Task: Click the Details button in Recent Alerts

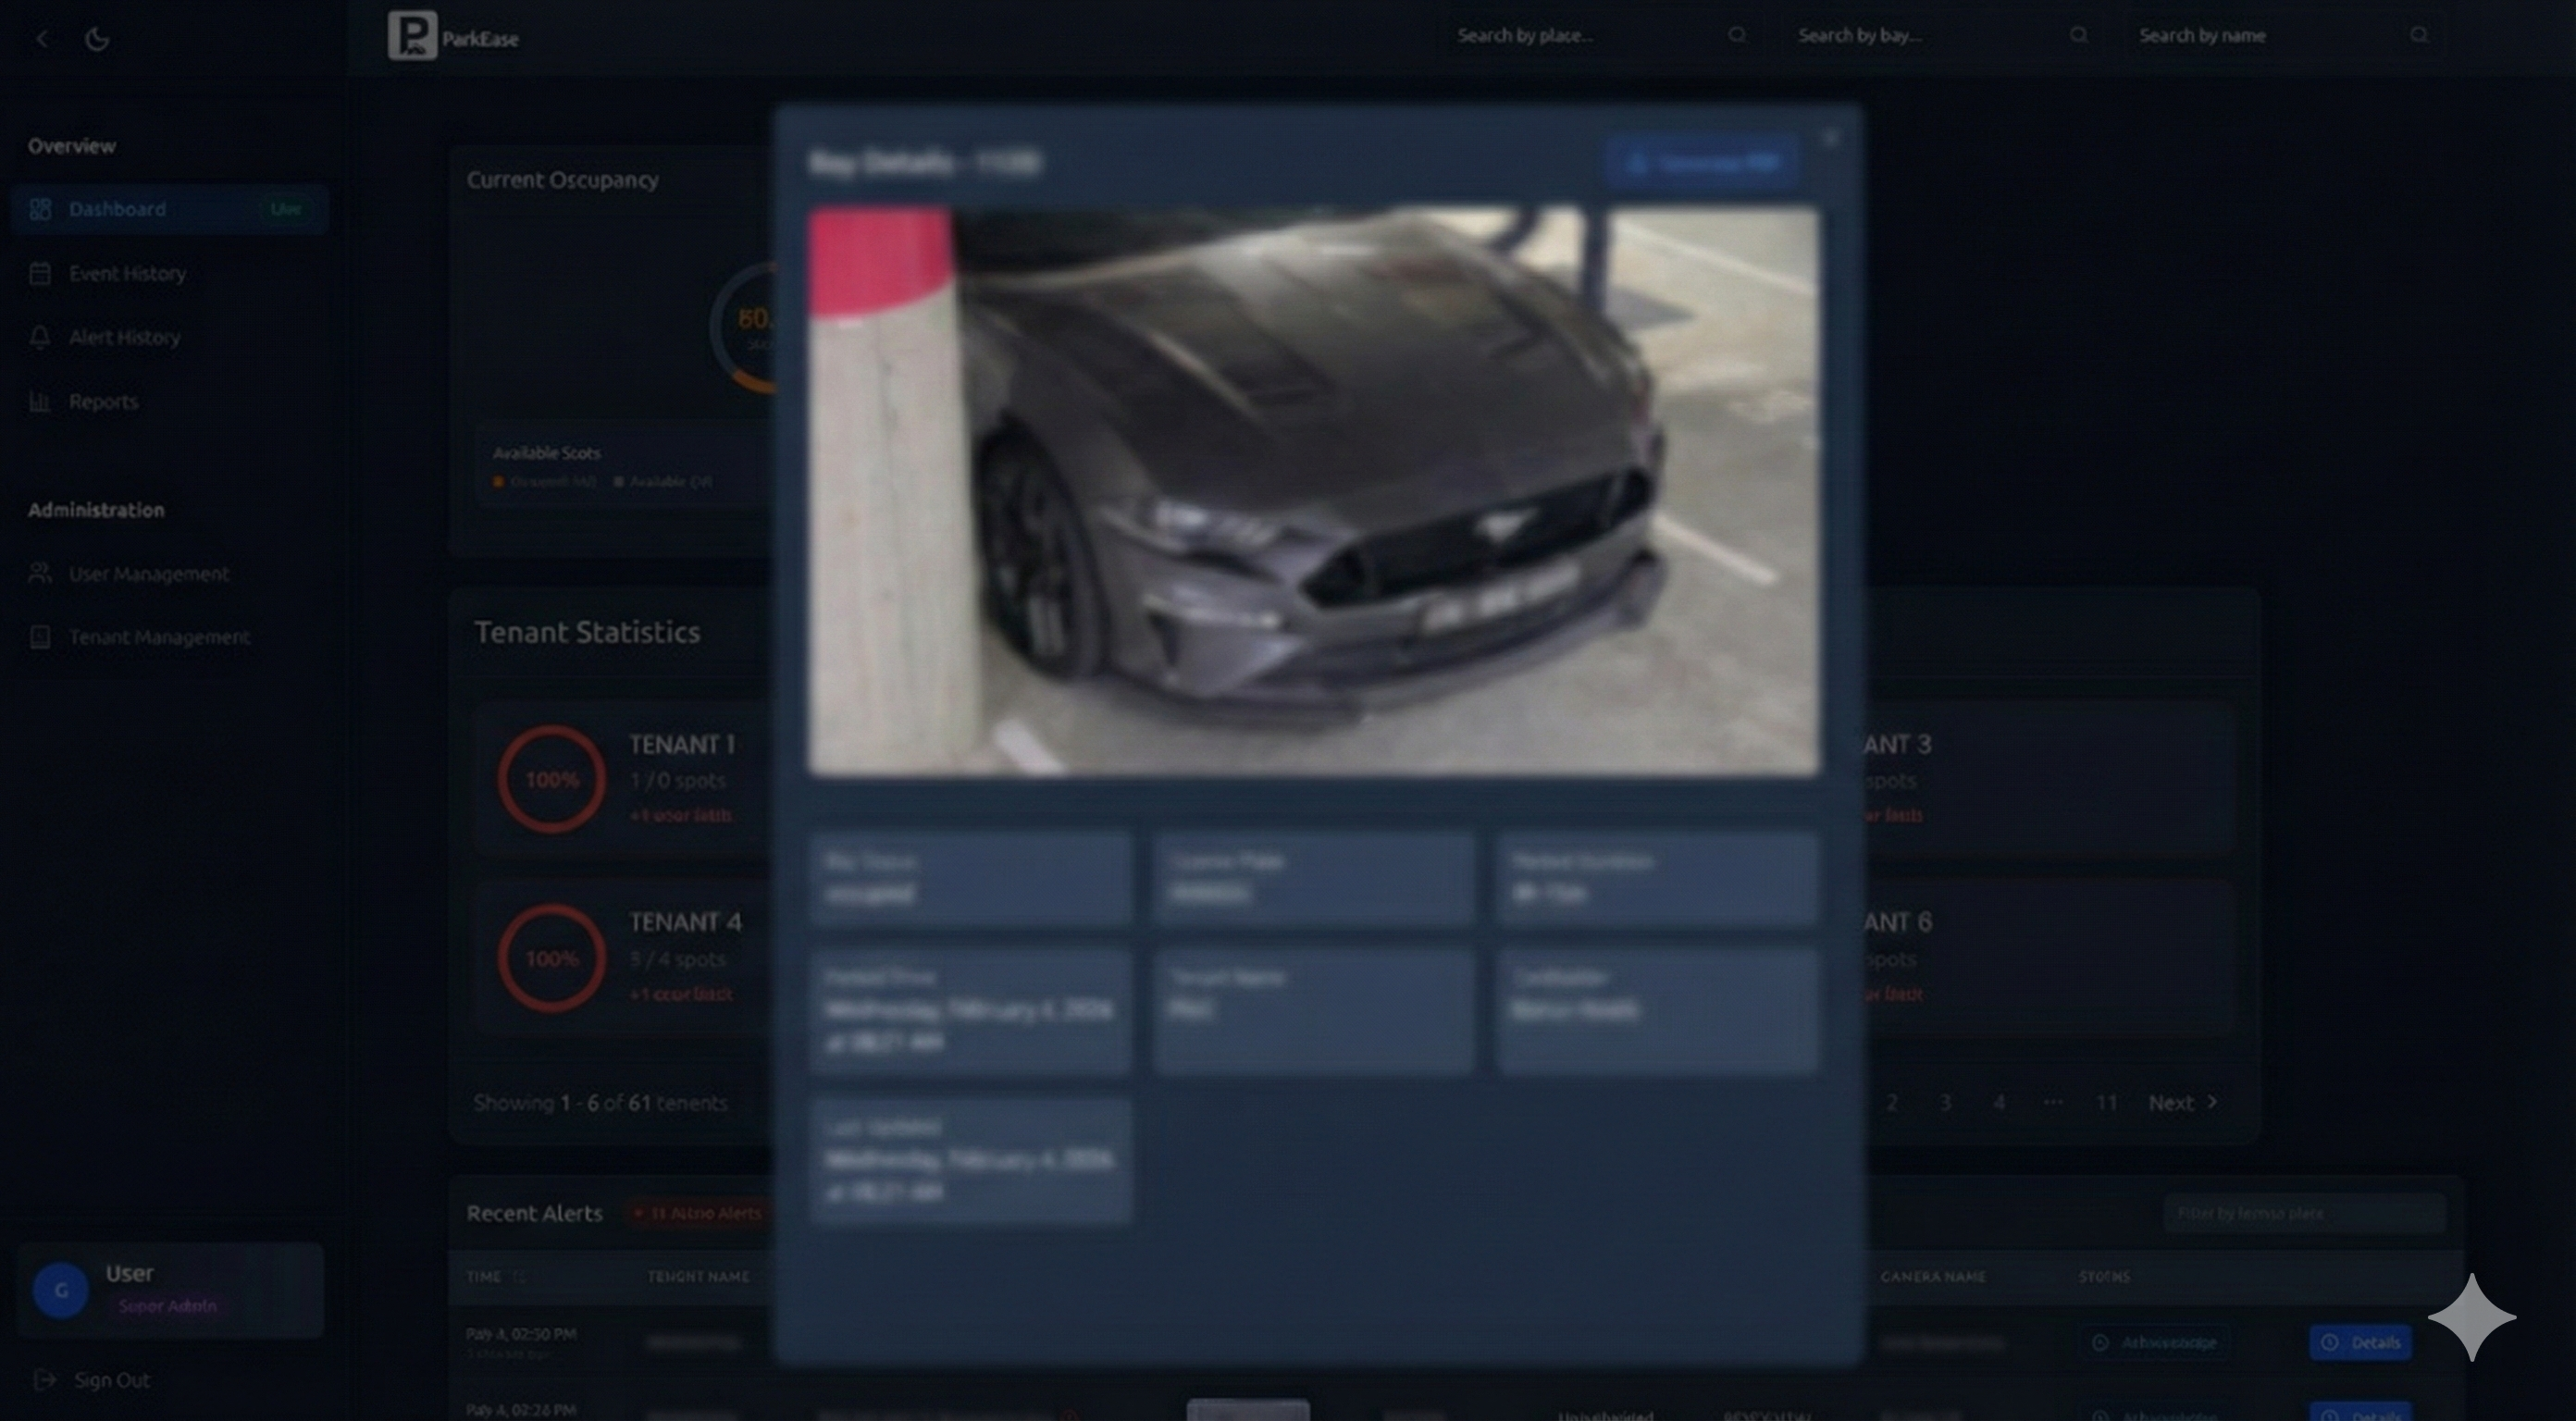Action: [2360, 1343]
